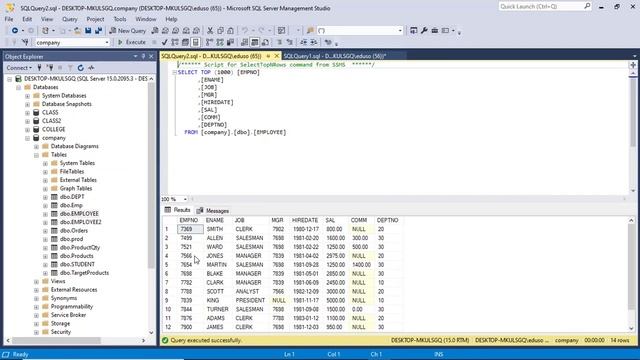Click the Disconnect plug icon in Object Explorer

pyautogui.click(x=50, y=68)
